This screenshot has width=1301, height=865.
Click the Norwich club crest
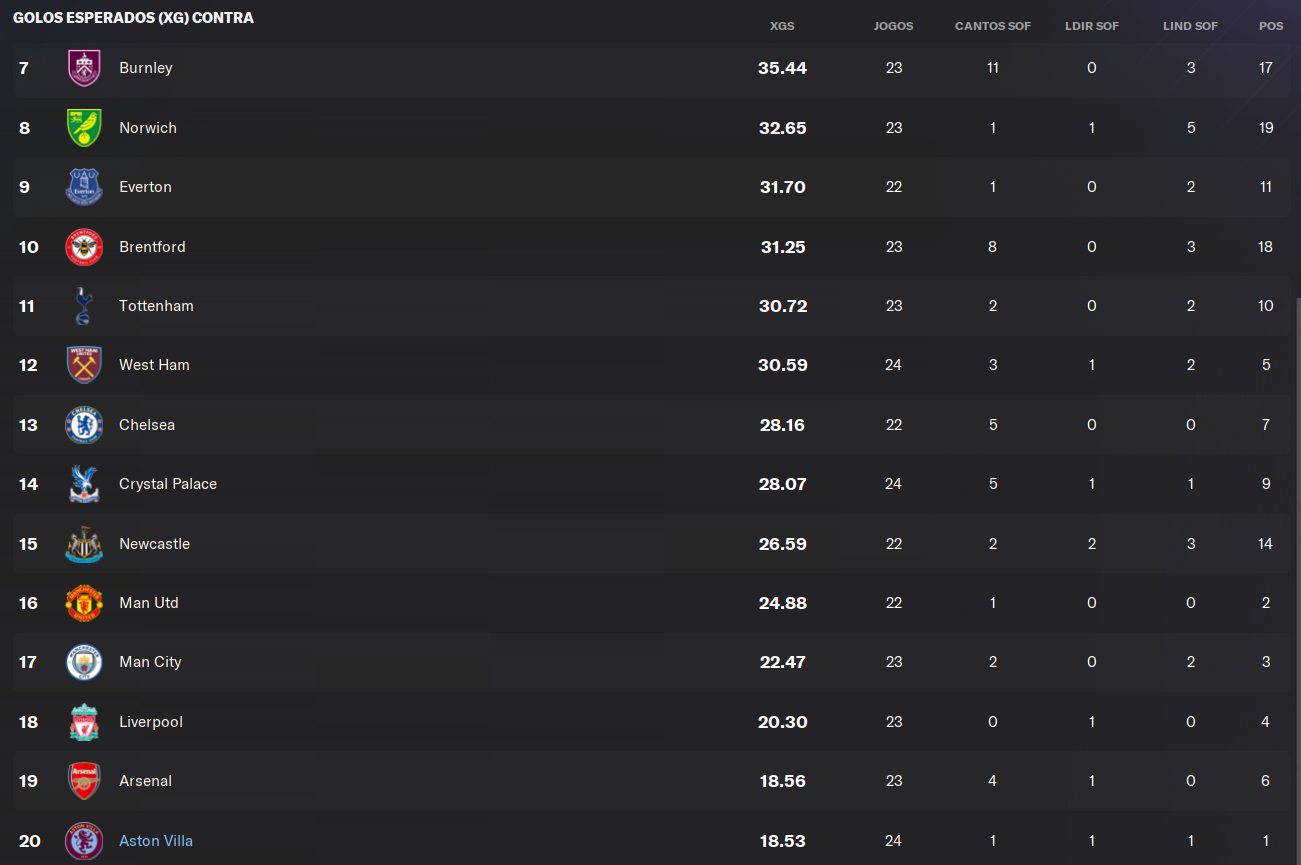click(x=84, y=128)
